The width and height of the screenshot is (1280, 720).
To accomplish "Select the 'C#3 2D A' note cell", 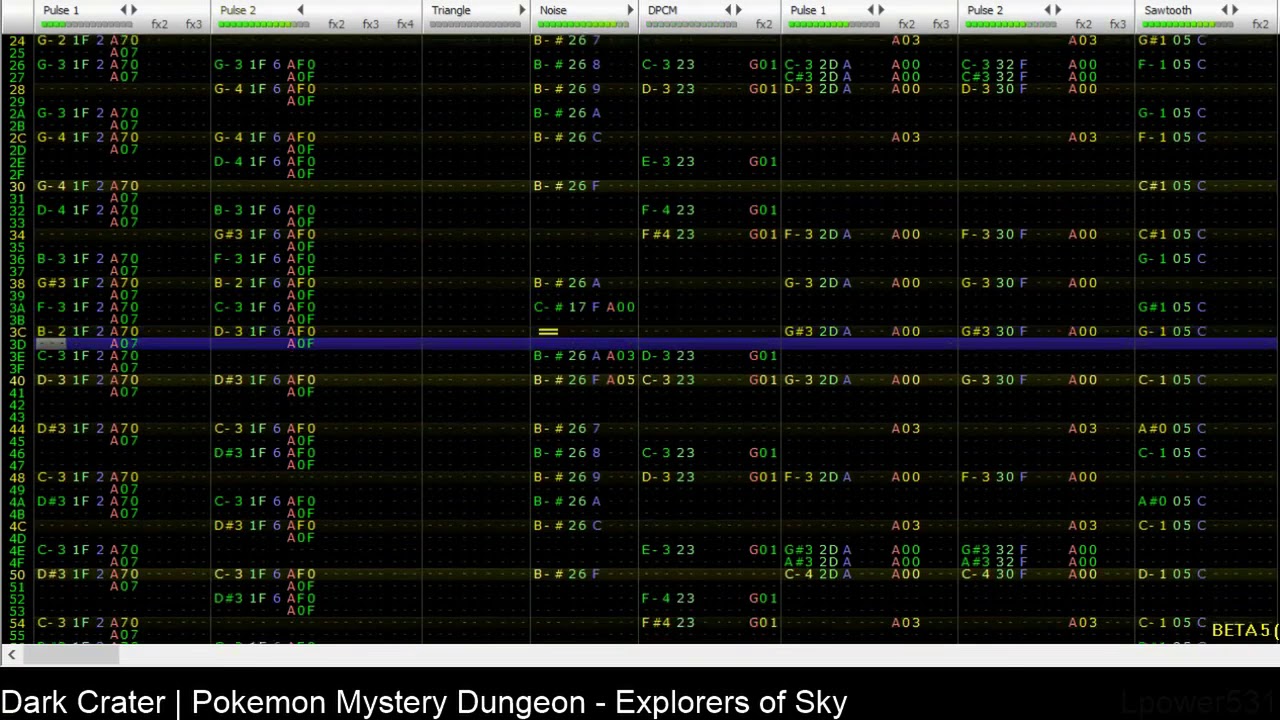I will [818, 76].
